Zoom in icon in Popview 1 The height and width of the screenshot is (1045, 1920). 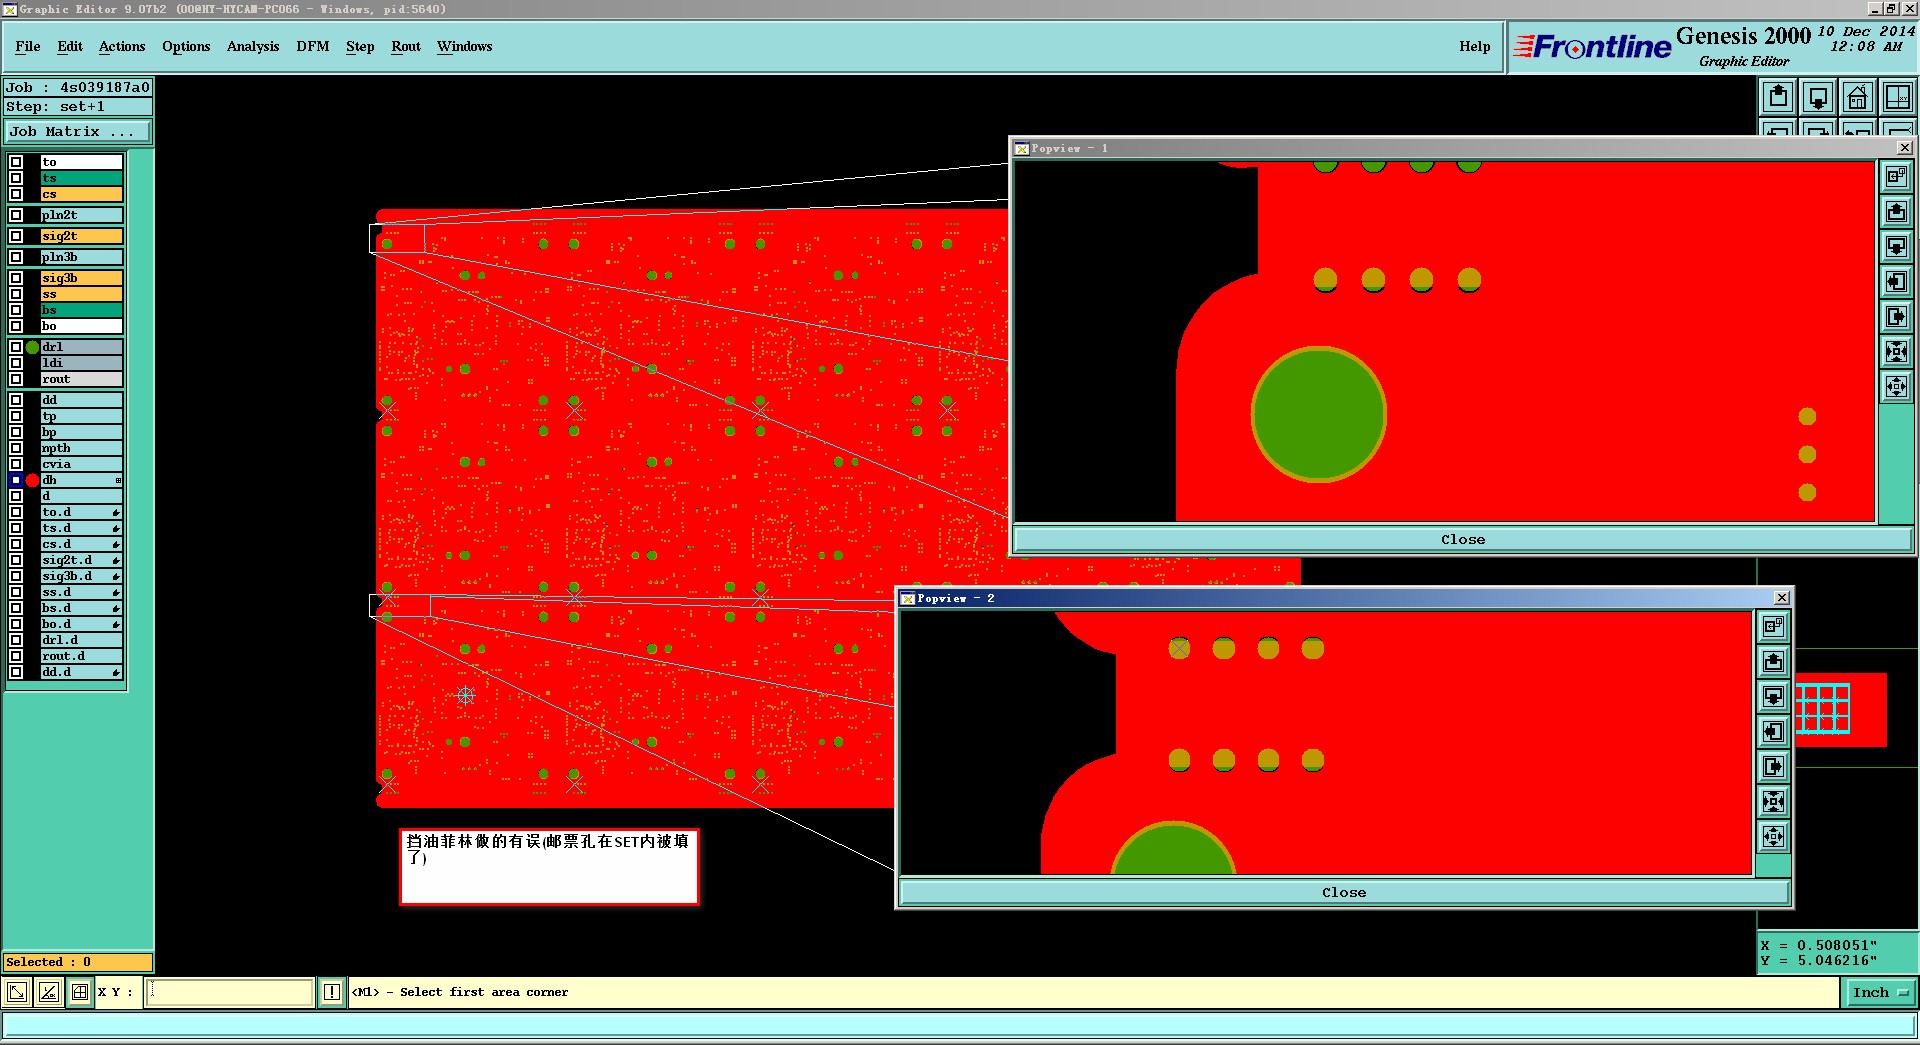[x=1896, y=352]
